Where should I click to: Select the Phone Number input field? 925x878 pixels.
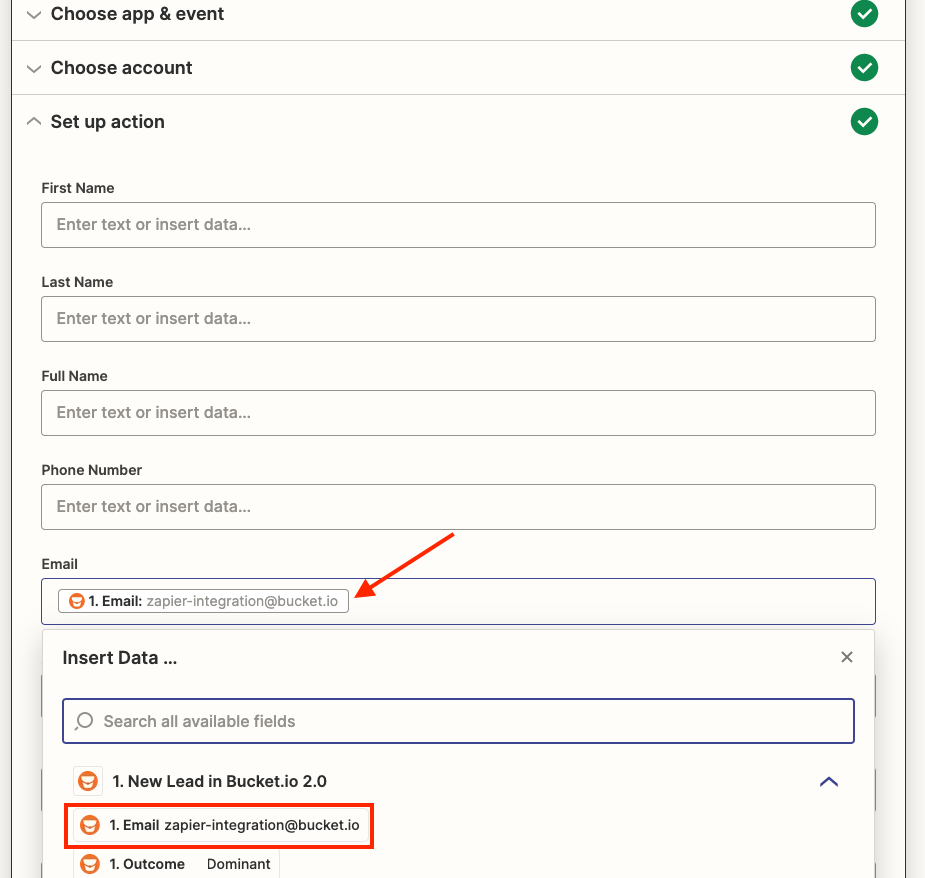click(458, 507)
